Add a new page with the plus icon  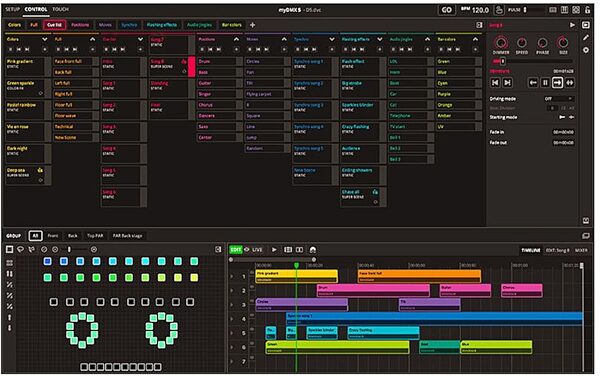pyautogui.click(x=253, y=25)
